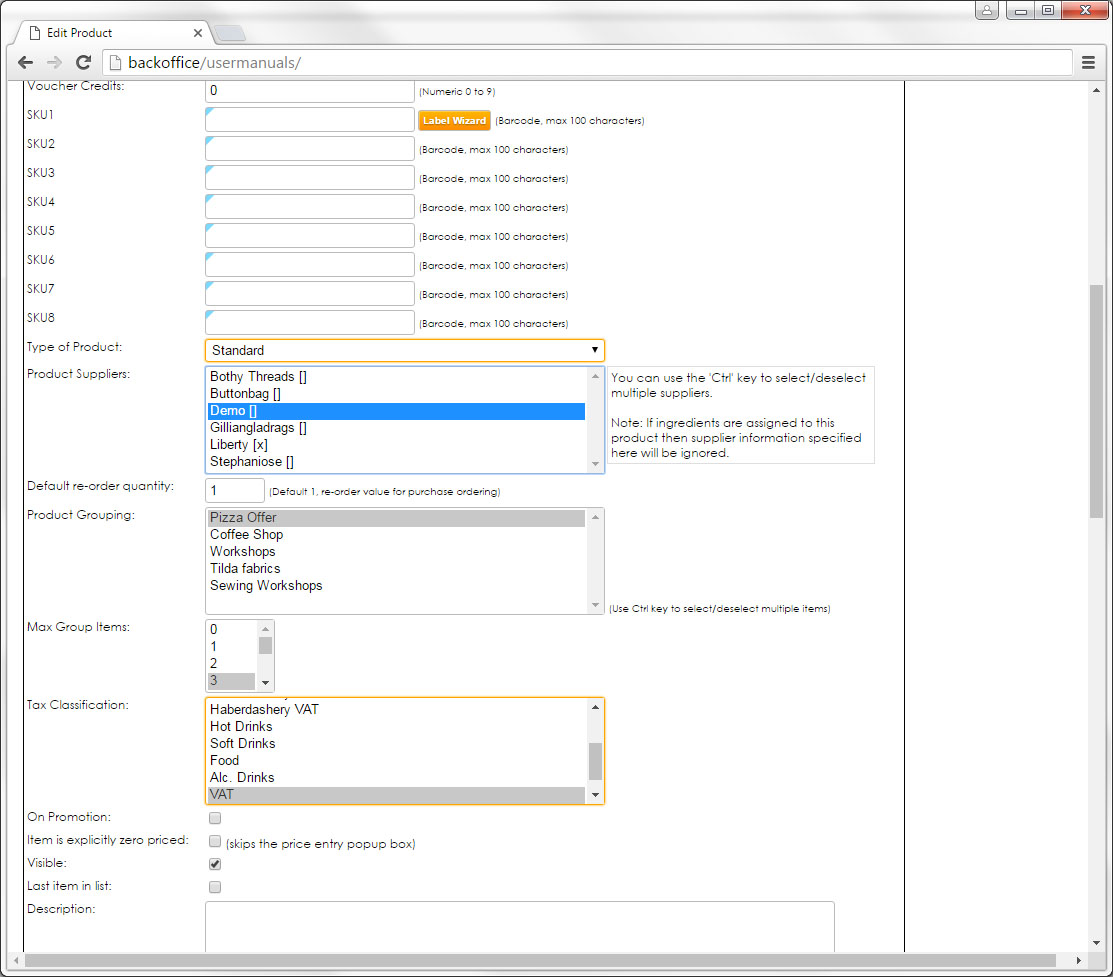Click the Max Group Items scrollbar thumb
The image size is (1113, 977).
[265, 645]
